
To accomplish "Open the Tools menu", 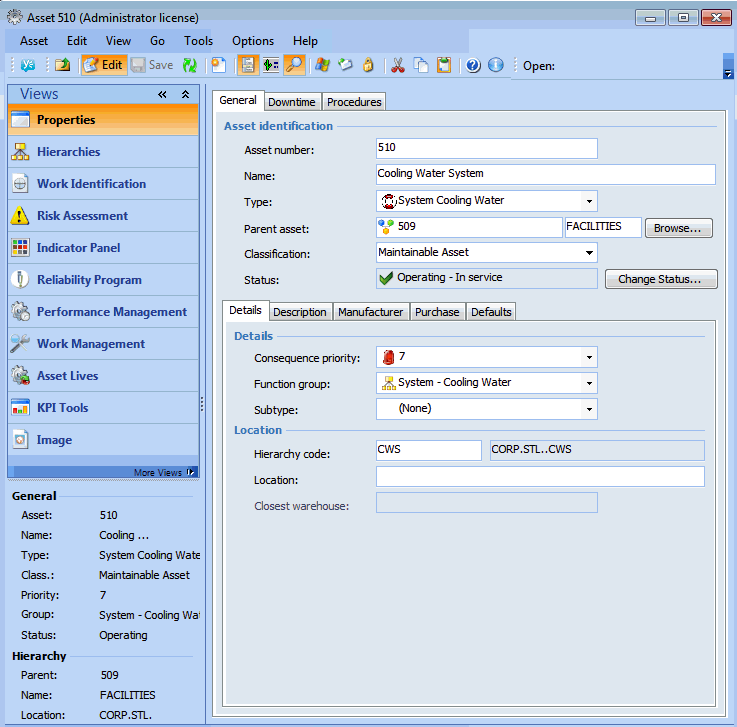I will (198, 41).
